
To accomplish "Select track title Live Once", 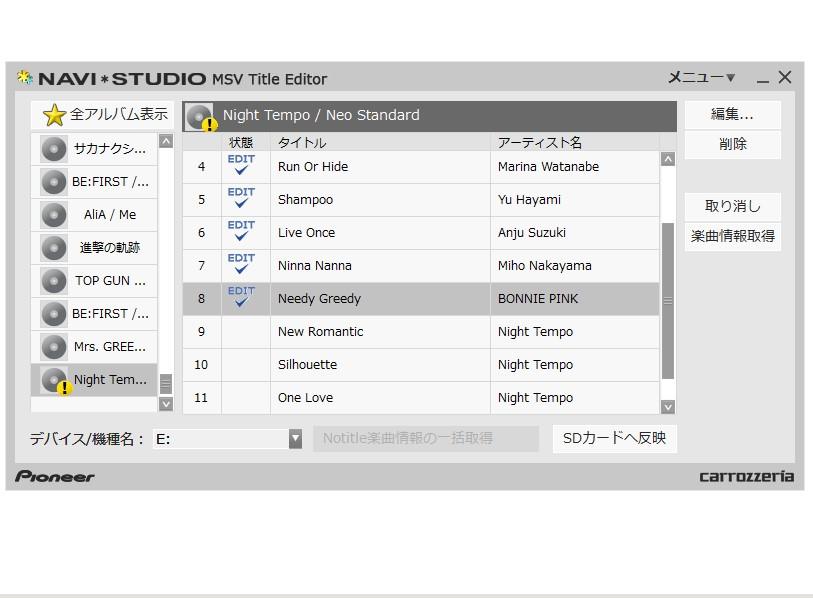I will tap(306, 233).
